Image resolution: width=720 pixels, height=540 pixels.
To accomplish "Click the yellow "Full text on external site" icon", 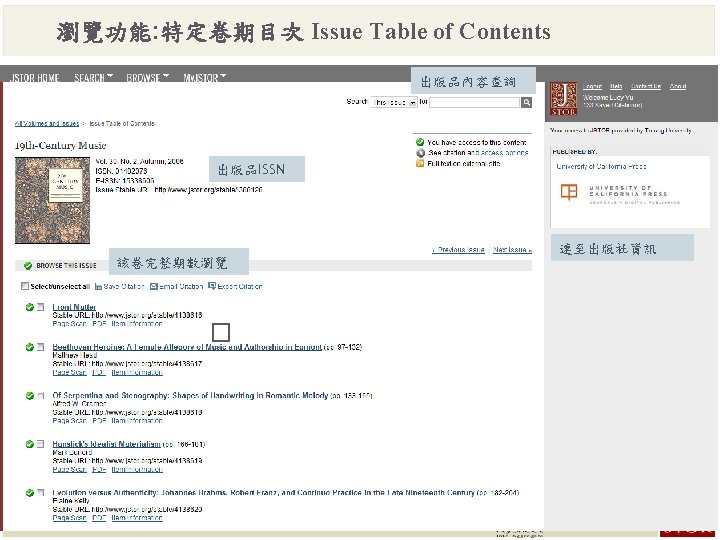I will tap(420, 163).
